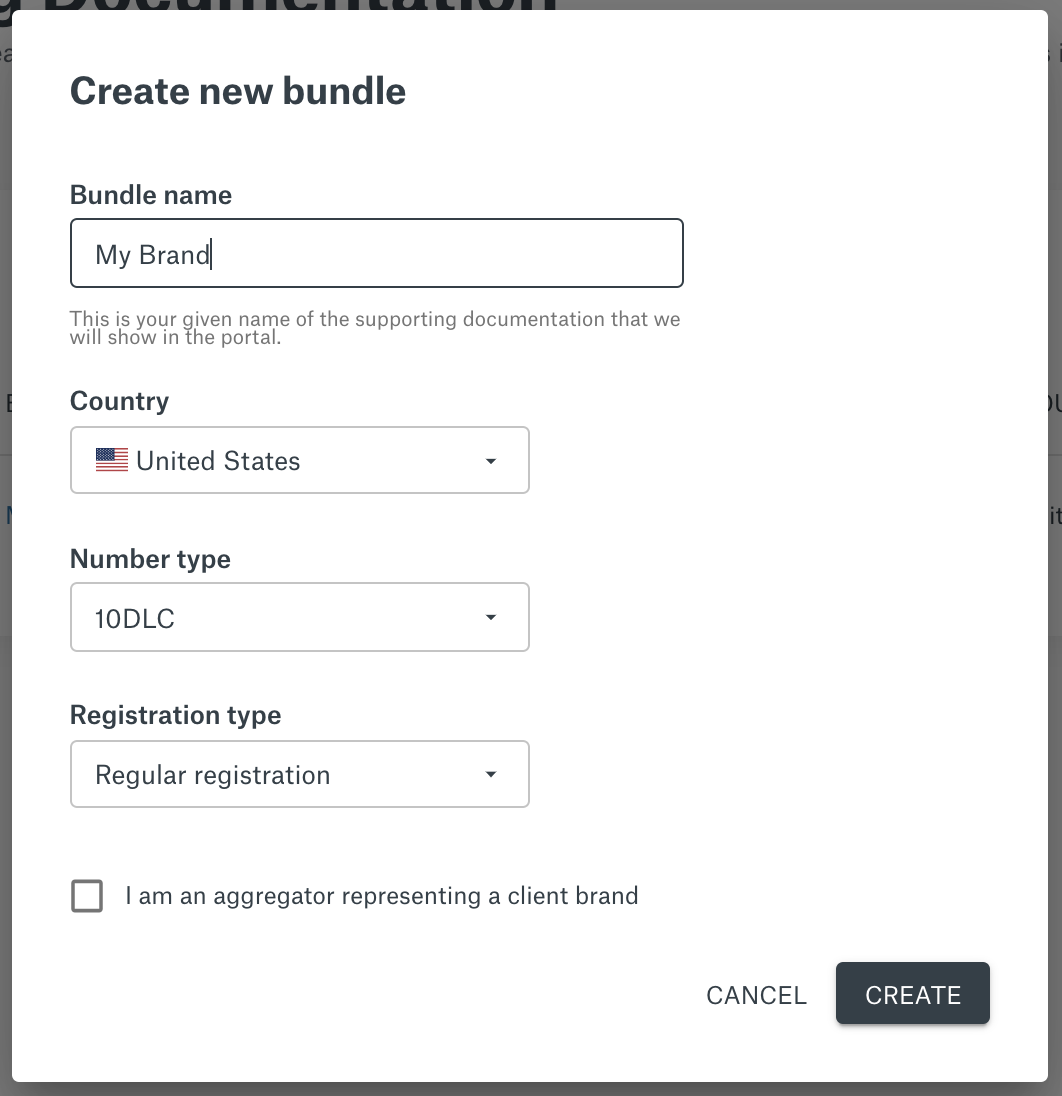This screenshot has height=1096, width=1062.
Task: Click the Registration type caret arrow
Action: coord(491,774)
